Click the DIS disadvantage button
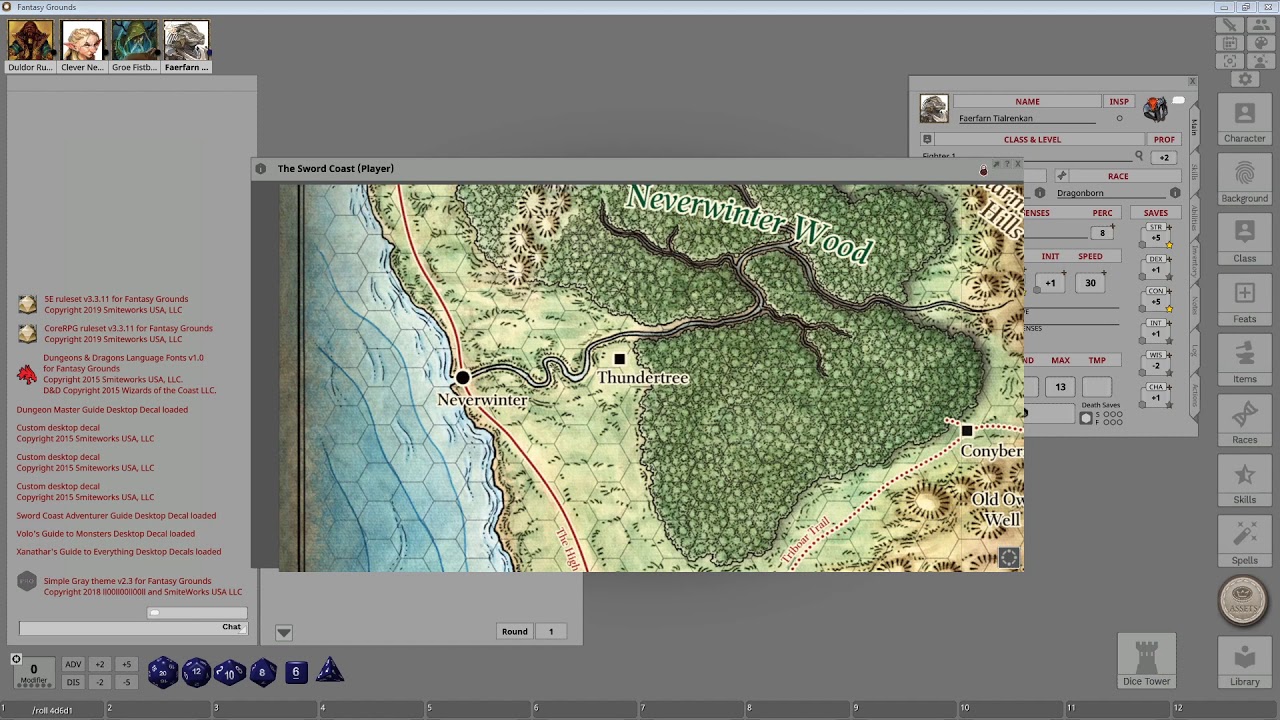 point(73,682)
